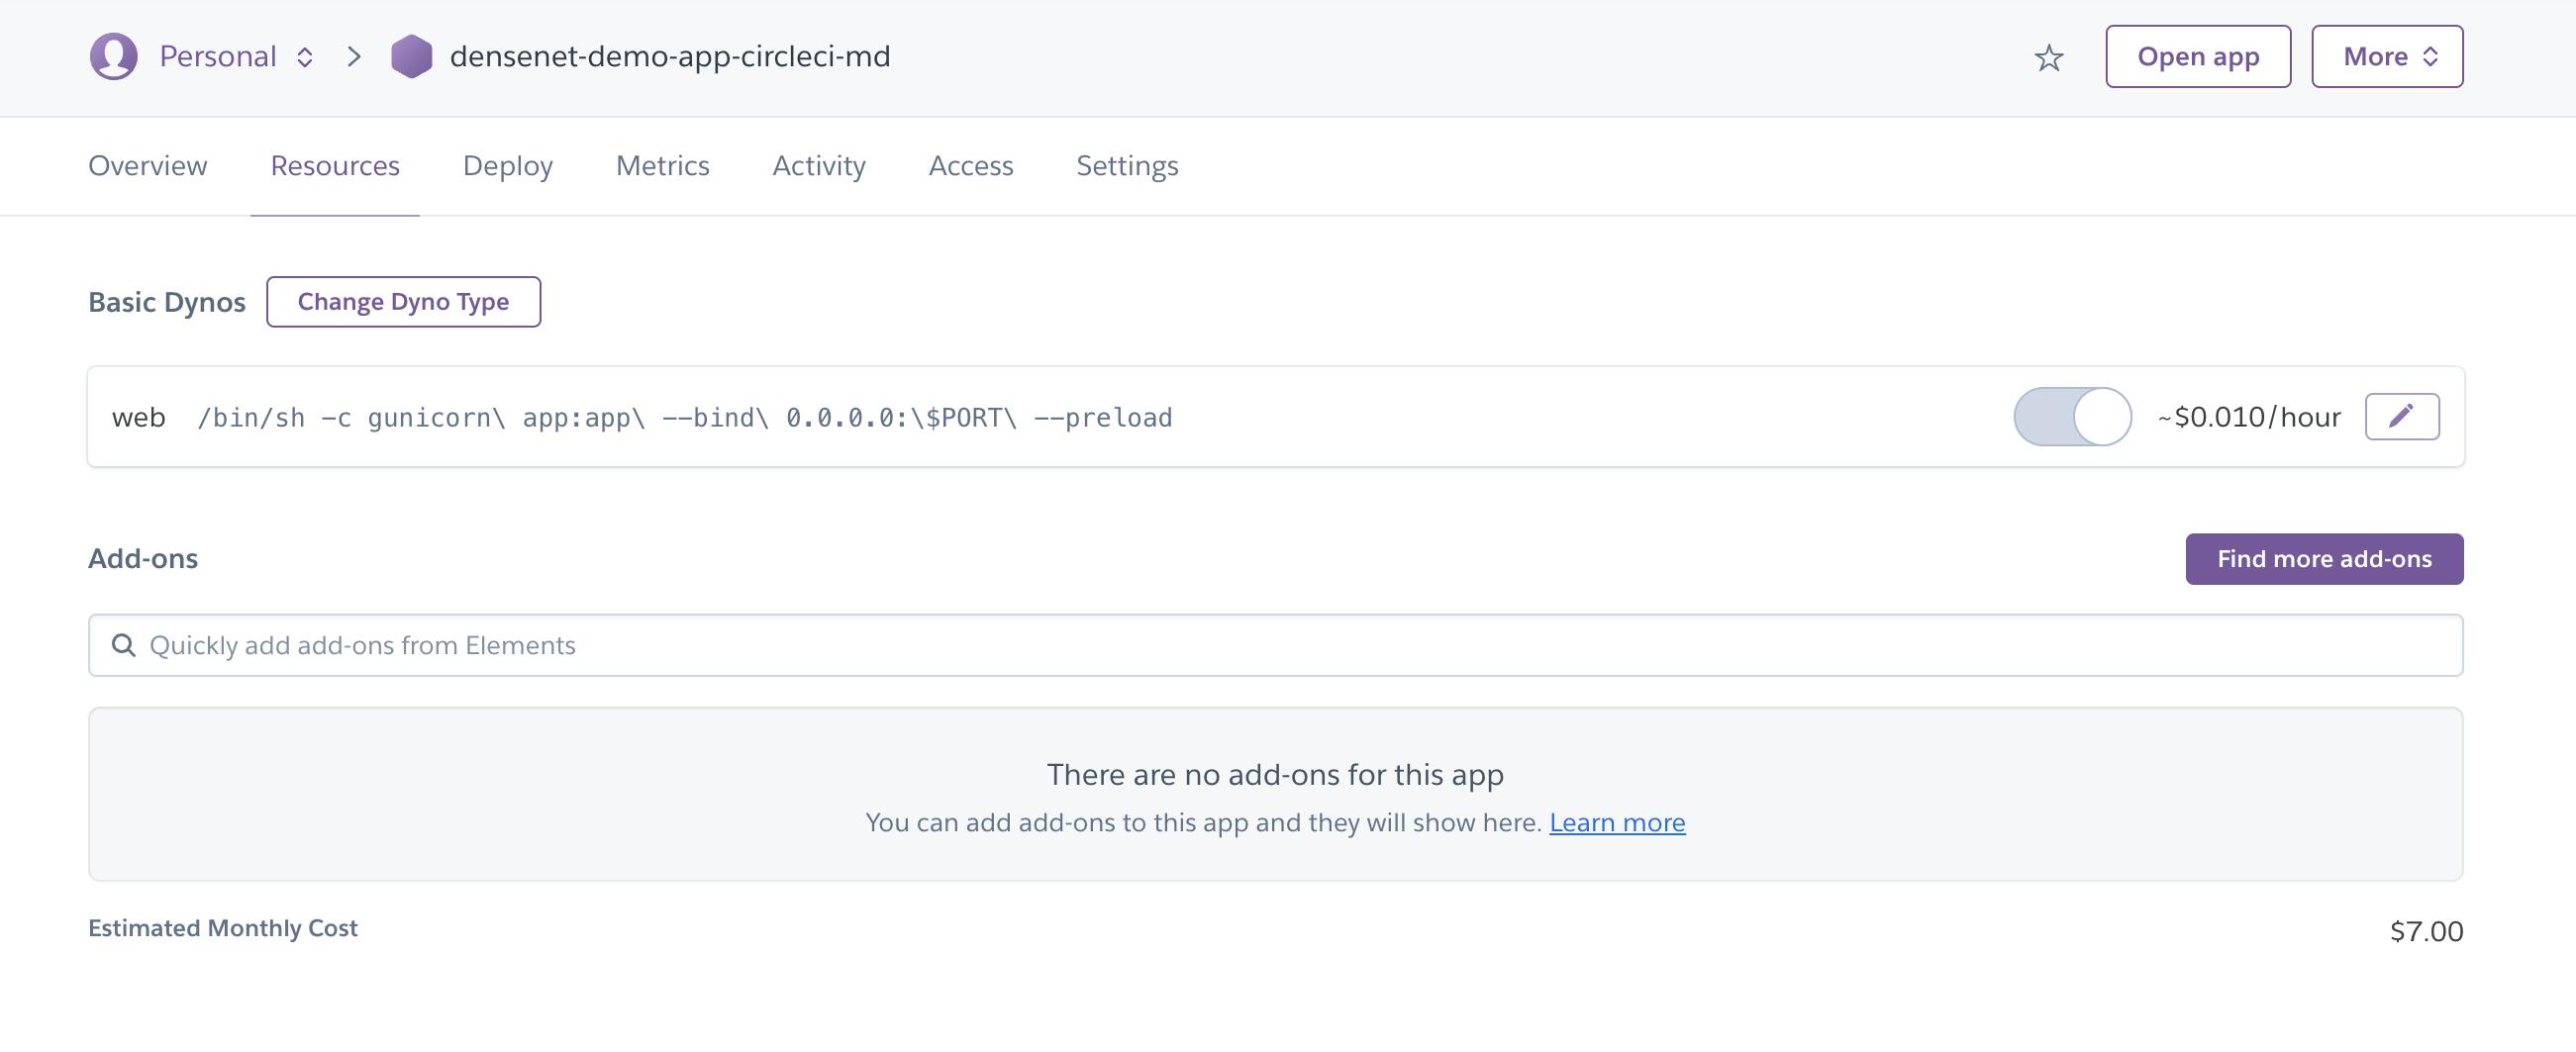Switch to the Overview tab
This screenshot has width=2576, height=1052.
click(x=146, y=166)
